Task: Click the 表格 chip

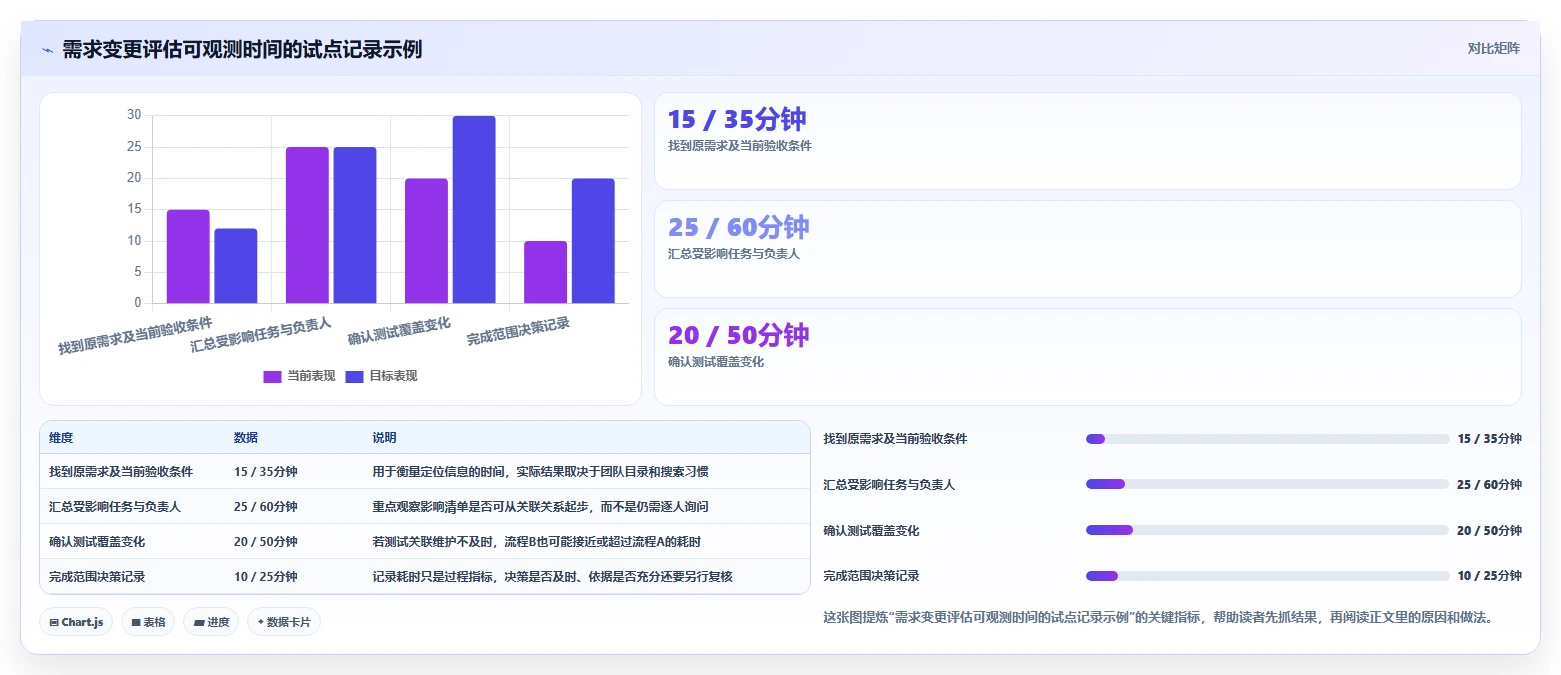Action: (148, 622)
